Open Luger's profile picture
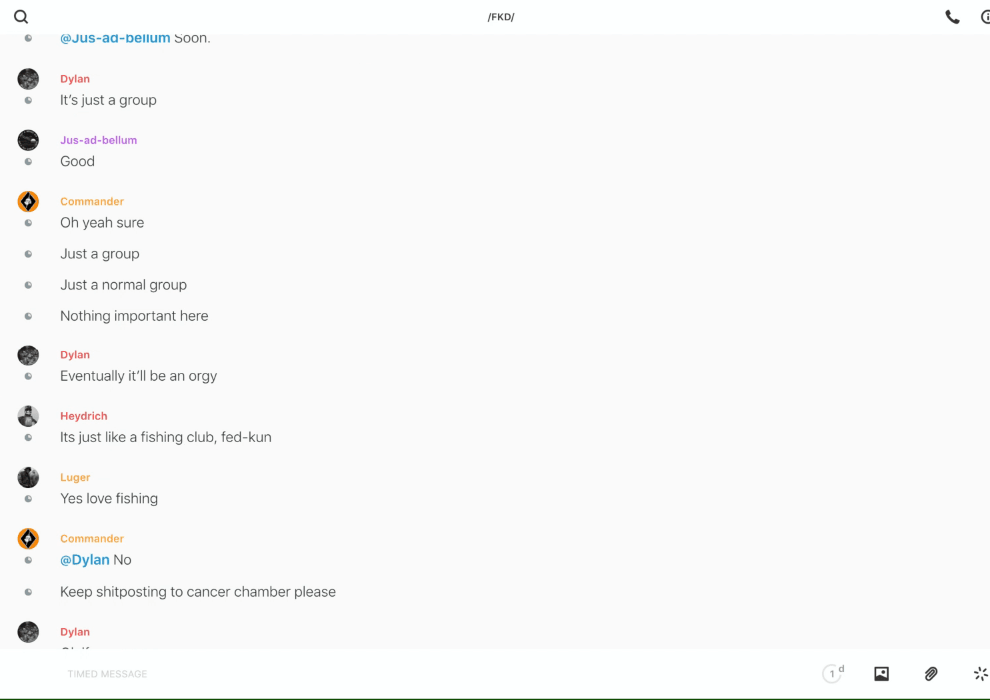The height and width of the screenshot is (700, 990). 28,478
